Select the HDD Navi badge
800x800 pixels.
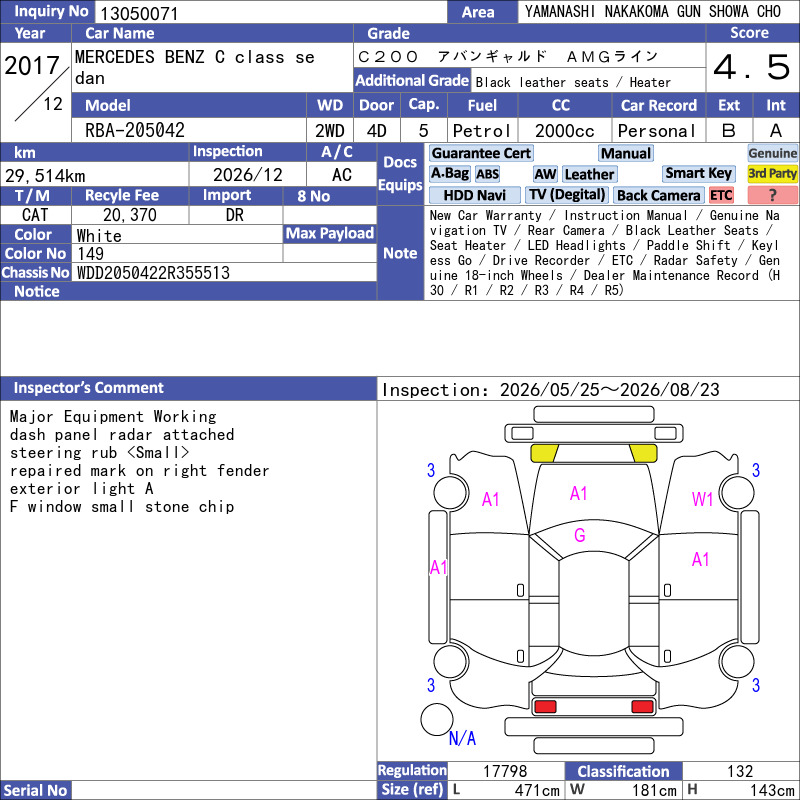[474, 195]
